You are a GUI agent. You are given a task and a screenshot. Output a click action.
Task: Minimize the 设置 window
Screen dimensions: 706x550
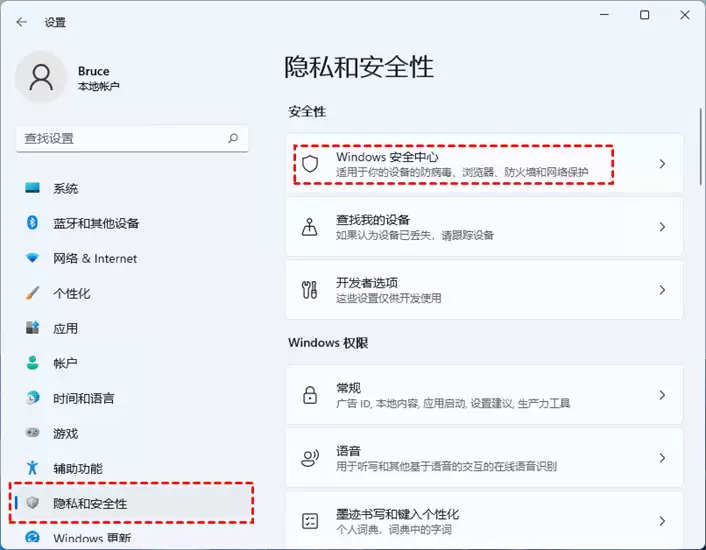coord(604,15)
